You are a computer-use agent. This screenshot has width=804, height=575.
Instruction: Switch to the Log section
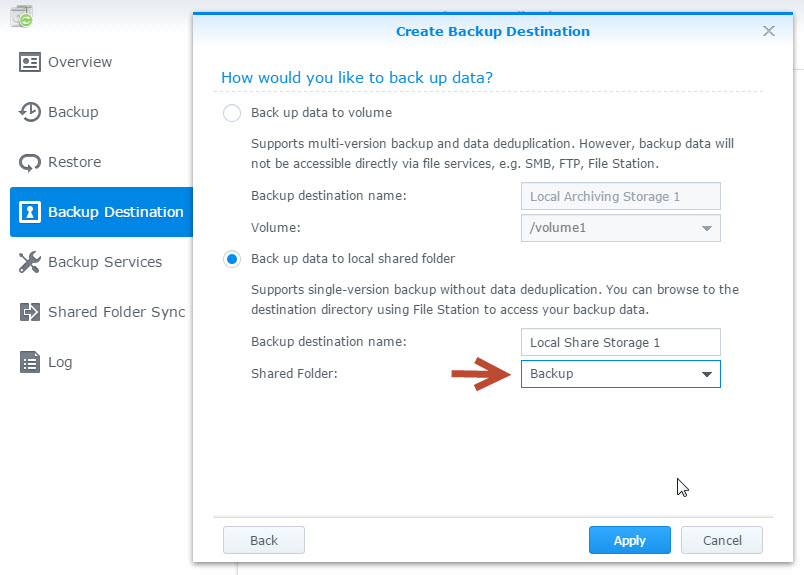click(60, 362)
